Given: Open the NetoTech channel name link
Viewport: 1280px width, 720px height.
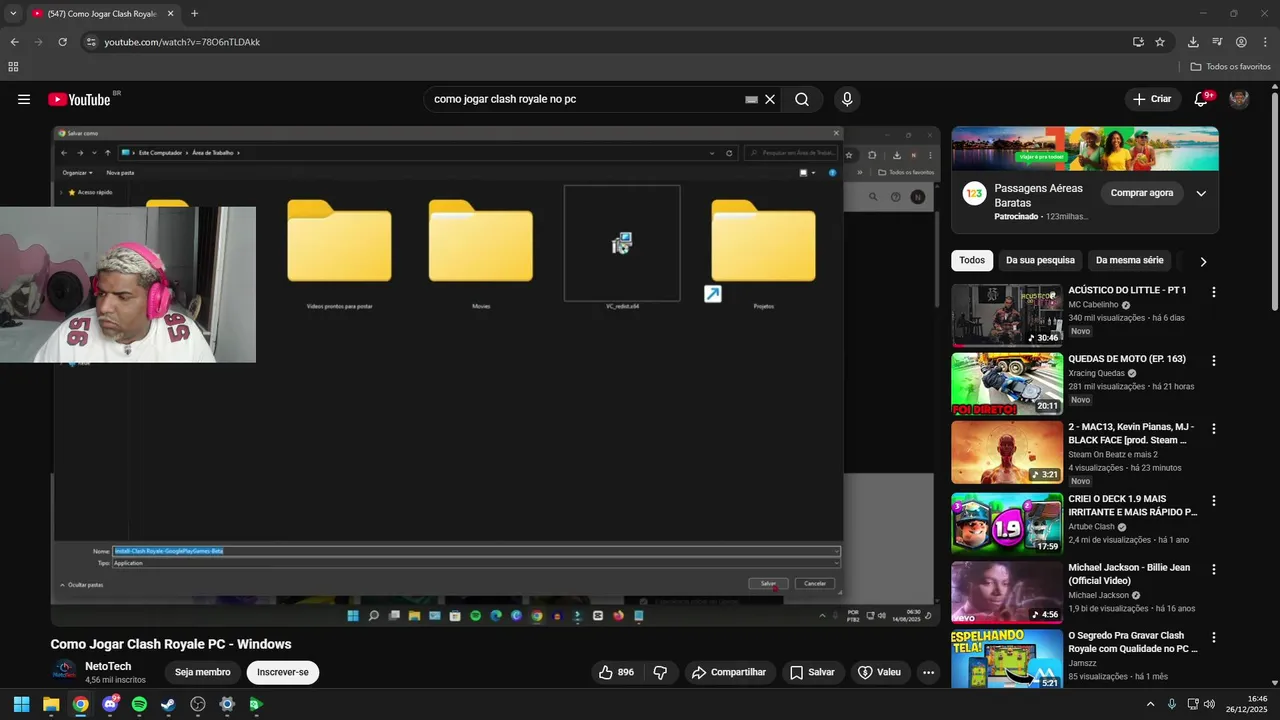Looking at the screenshot, I should point(108,666).
